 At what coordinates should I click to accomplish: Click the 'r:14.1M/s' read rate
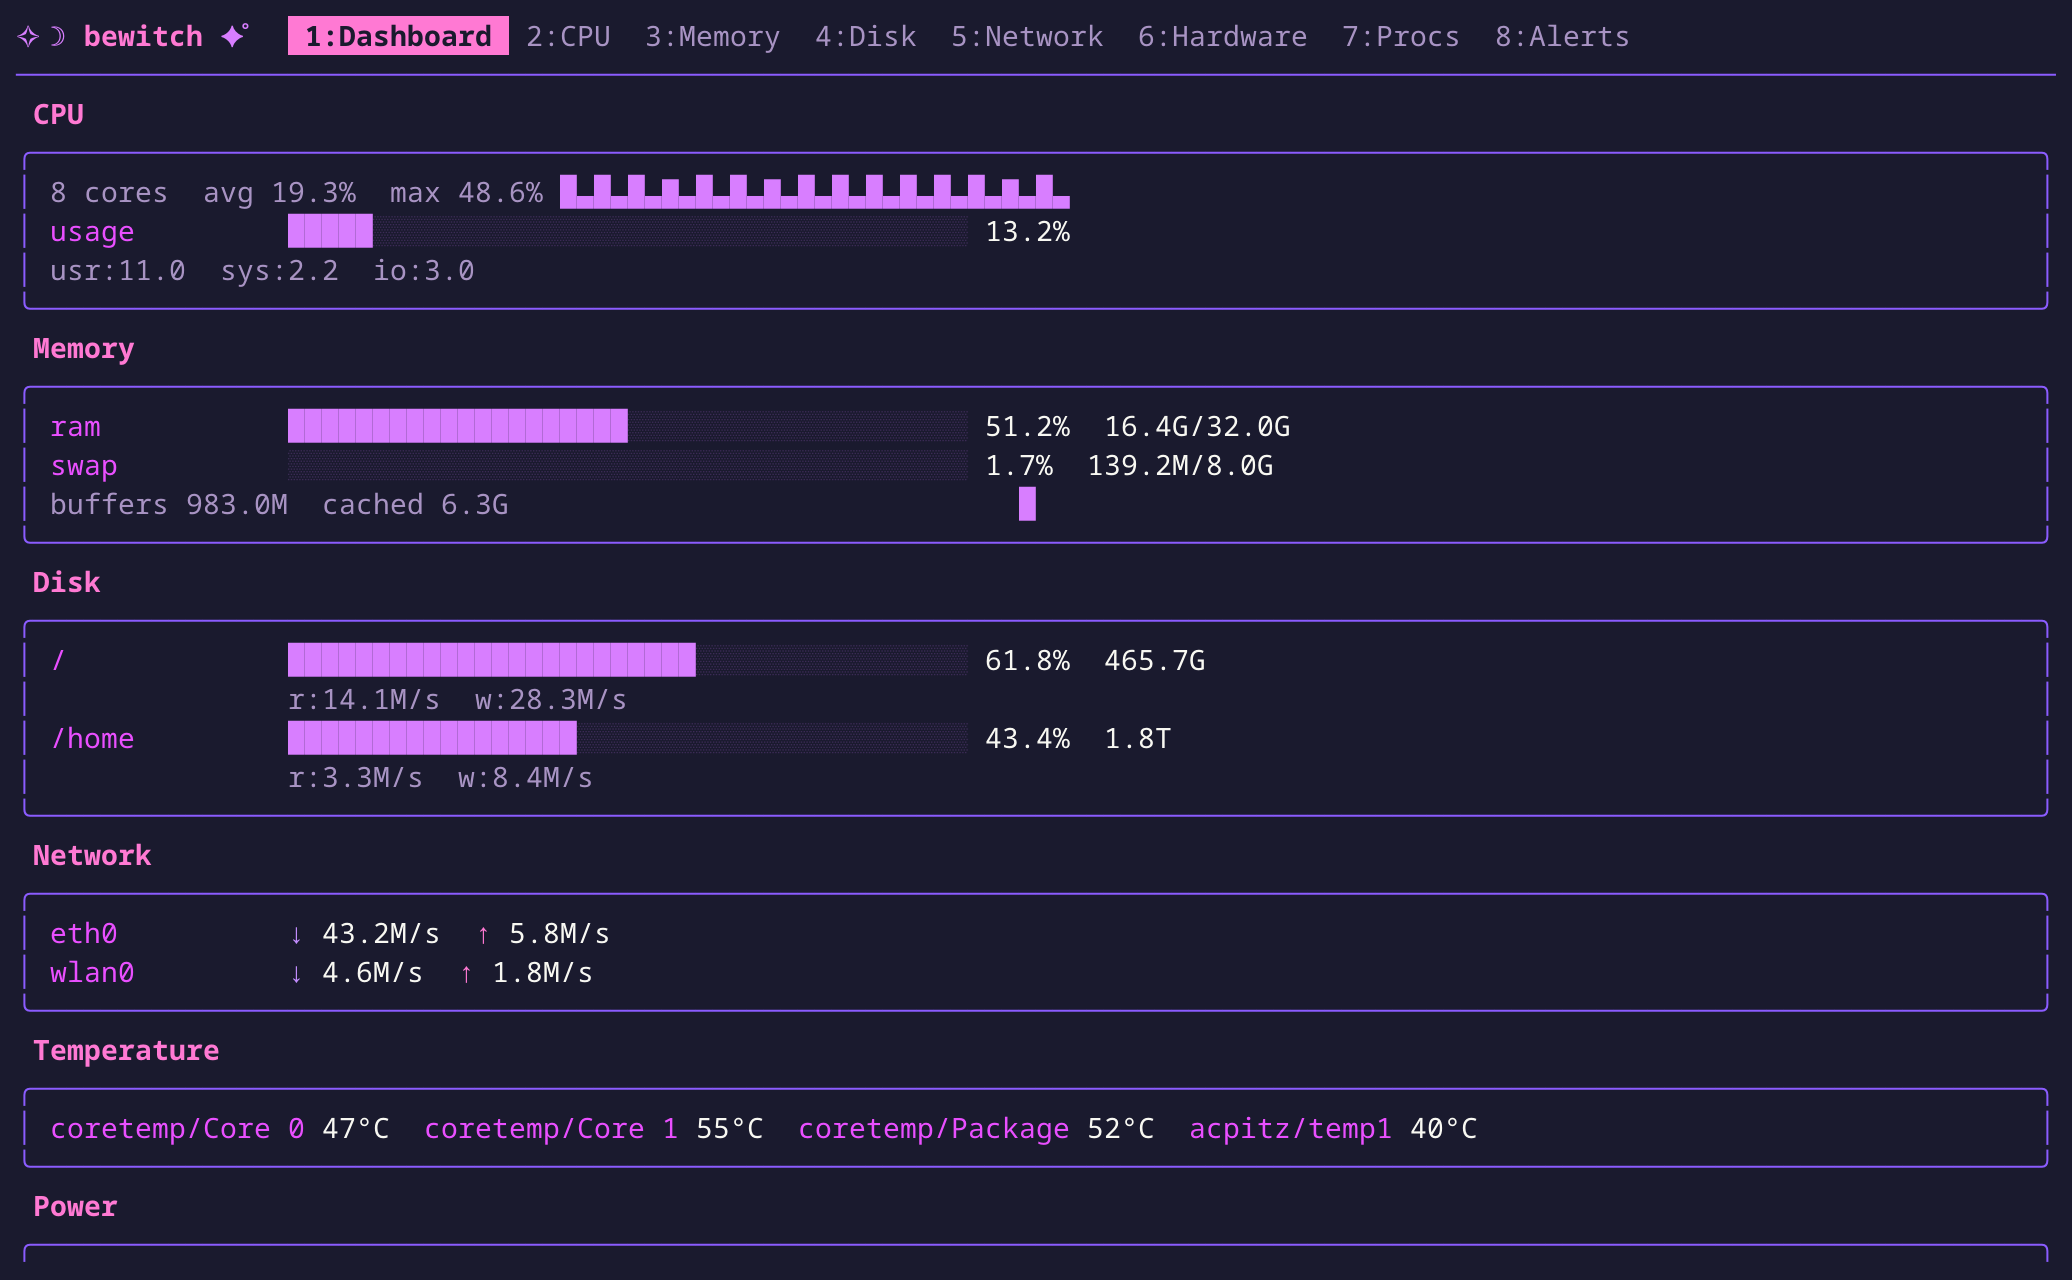click(x=364, y=699)
